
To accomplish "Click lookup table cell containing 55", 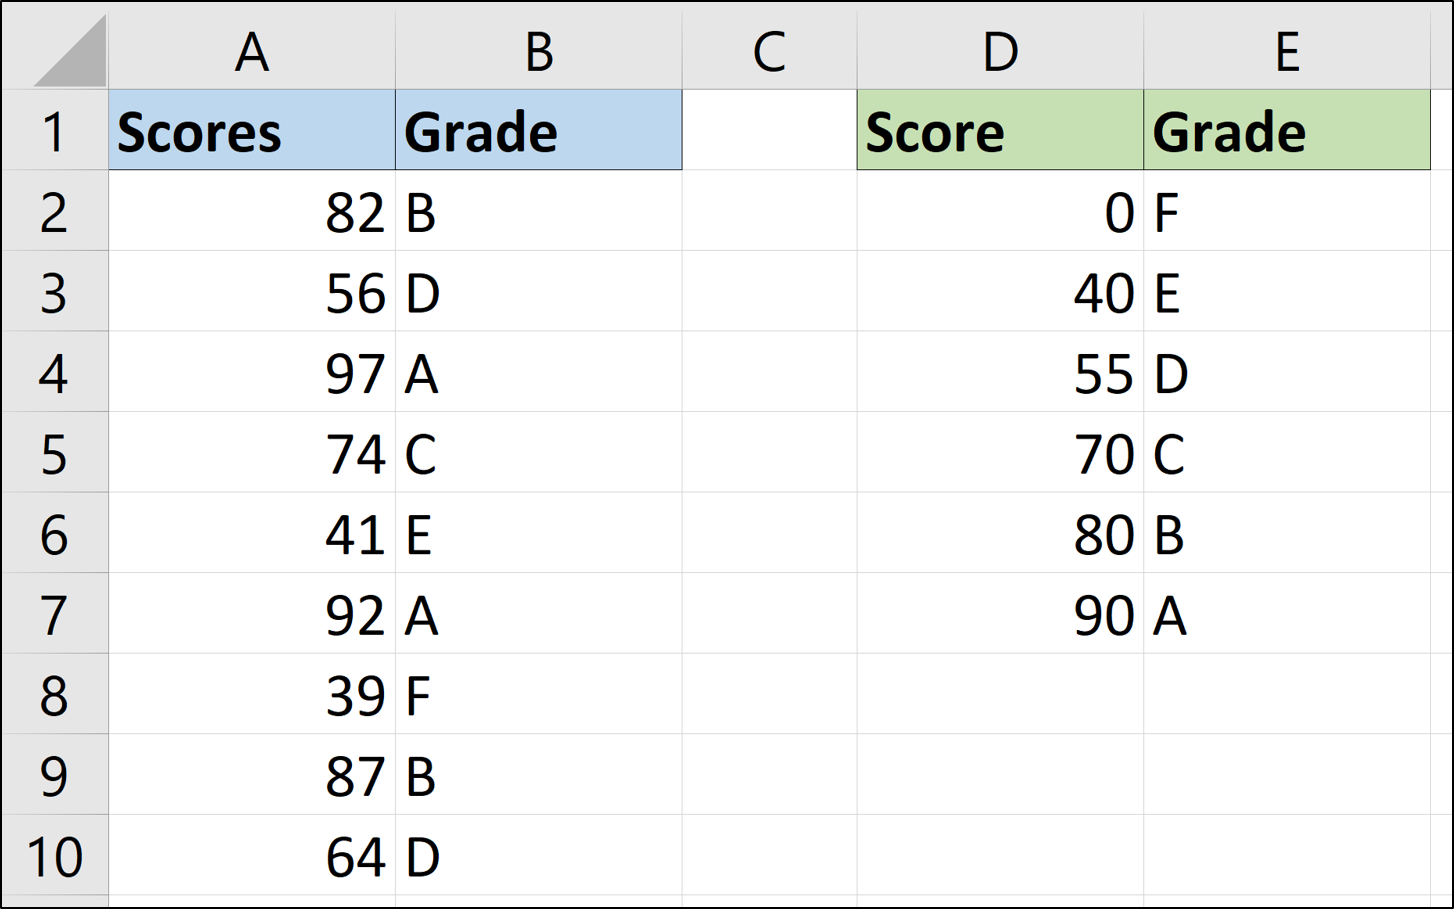I will [1000, 374].
